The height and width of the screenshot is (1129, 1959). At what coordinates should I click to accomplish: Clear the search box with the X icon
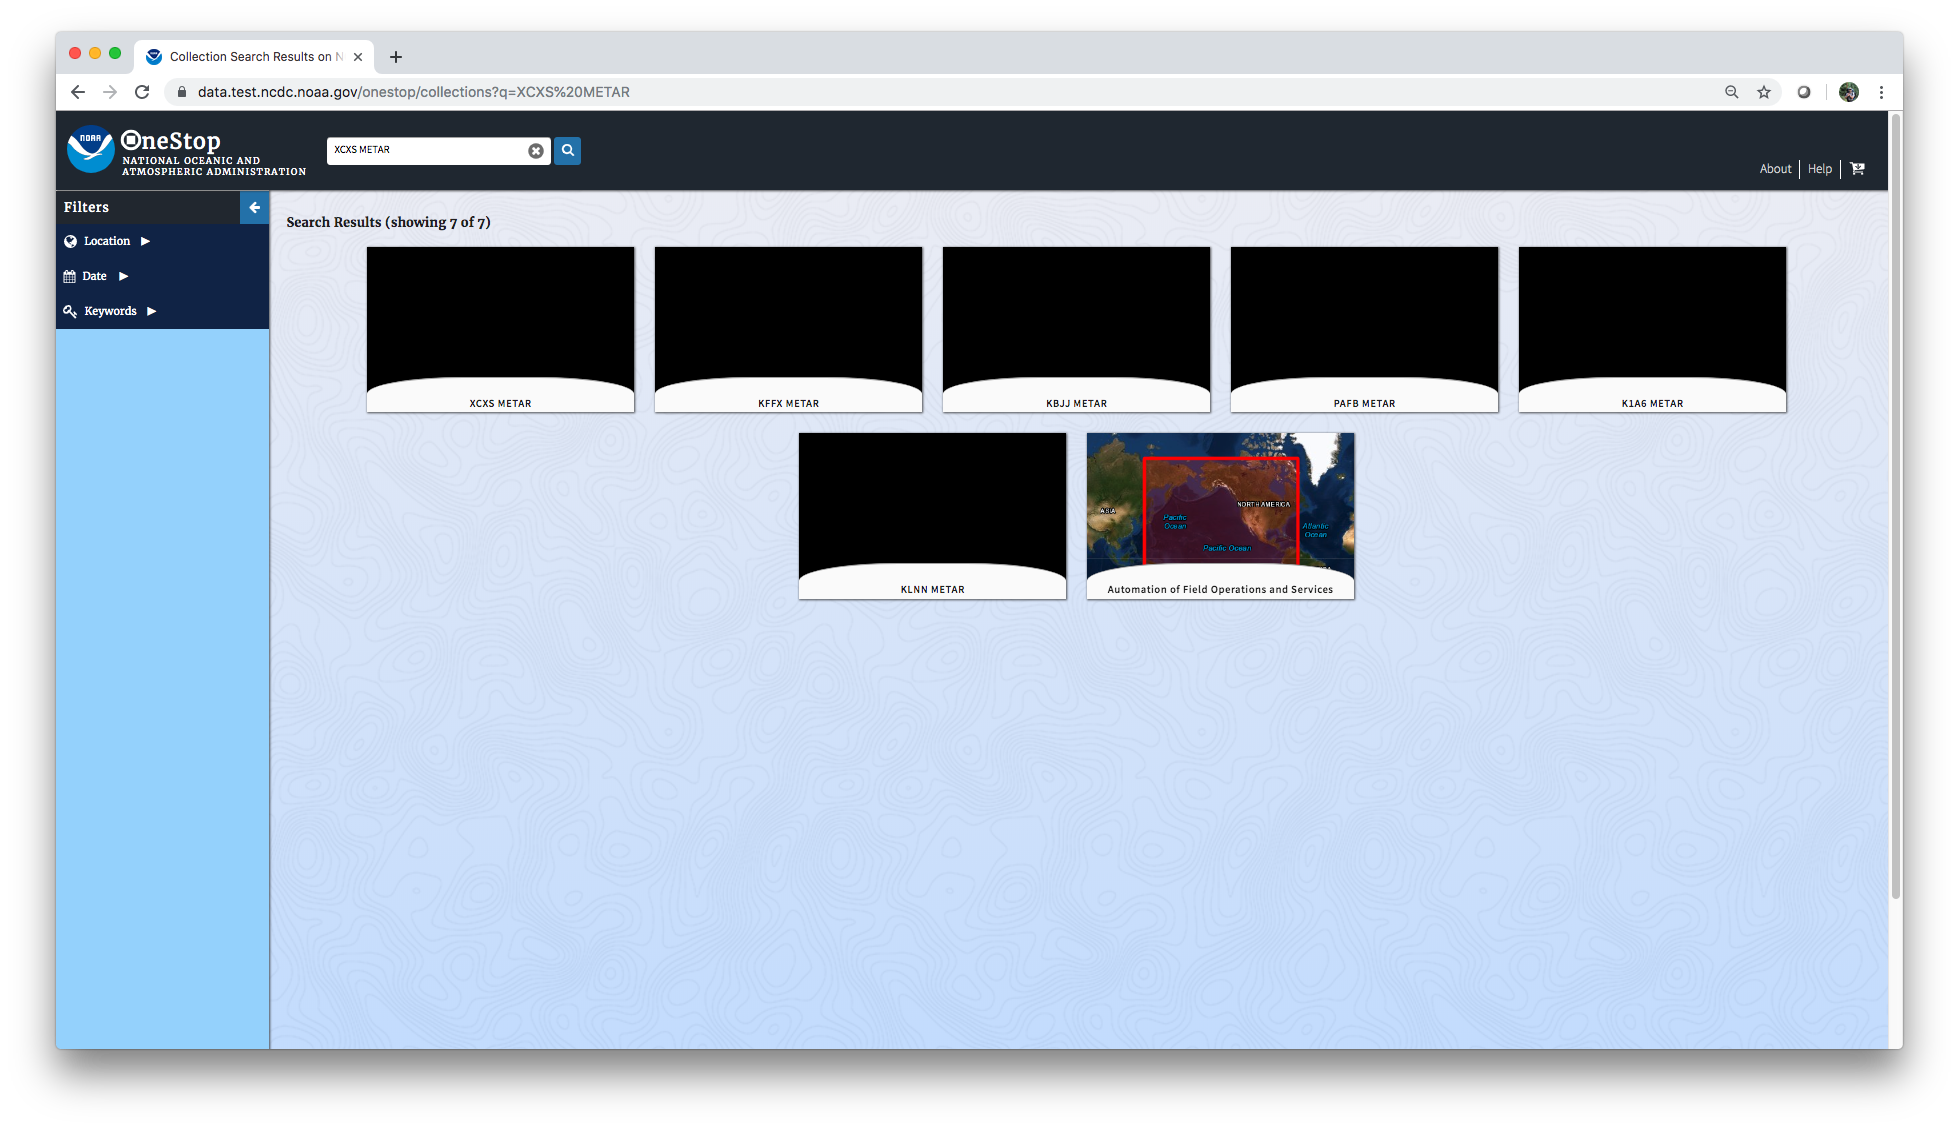(x=536, y=150)
